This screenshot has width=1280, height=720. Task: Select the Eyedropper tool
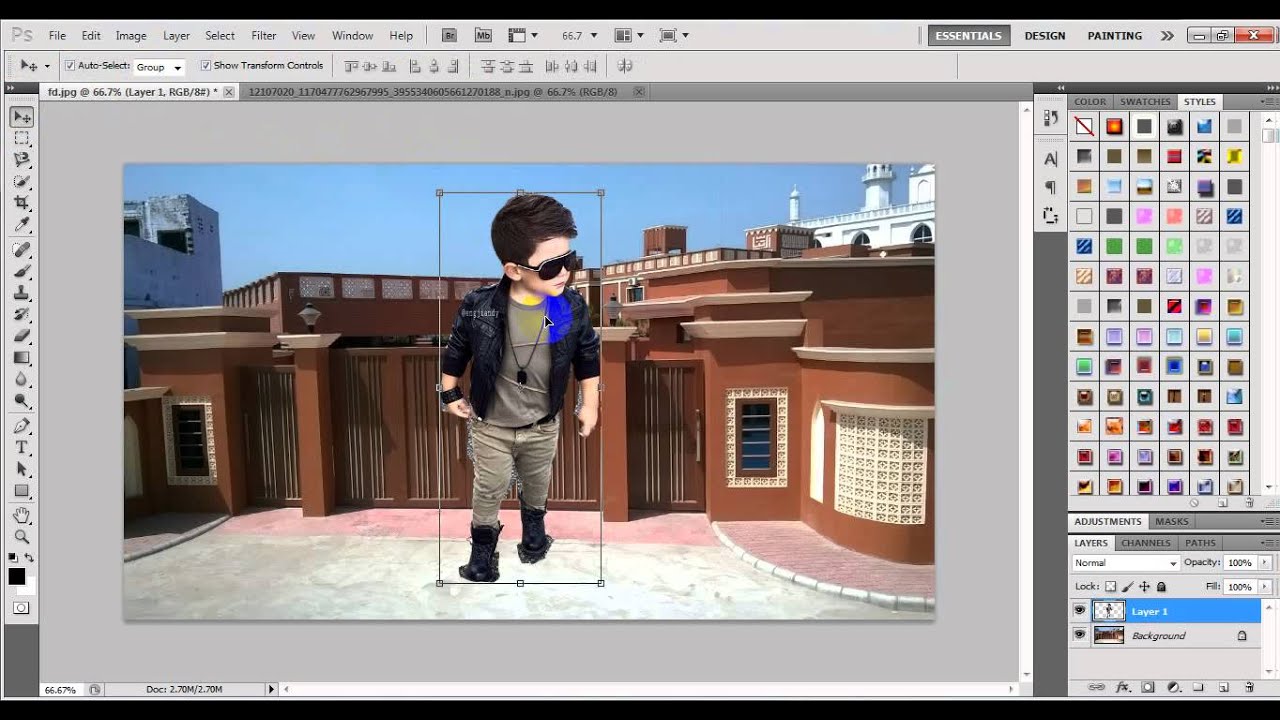point(21,225)
